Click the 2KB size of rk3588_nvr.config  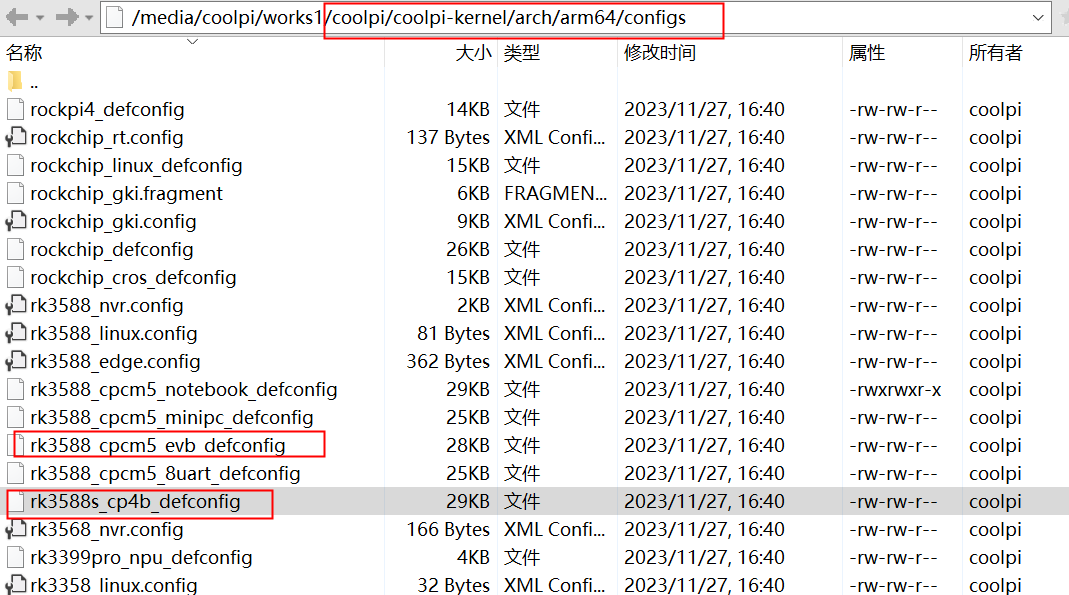[x=473, y=305]
